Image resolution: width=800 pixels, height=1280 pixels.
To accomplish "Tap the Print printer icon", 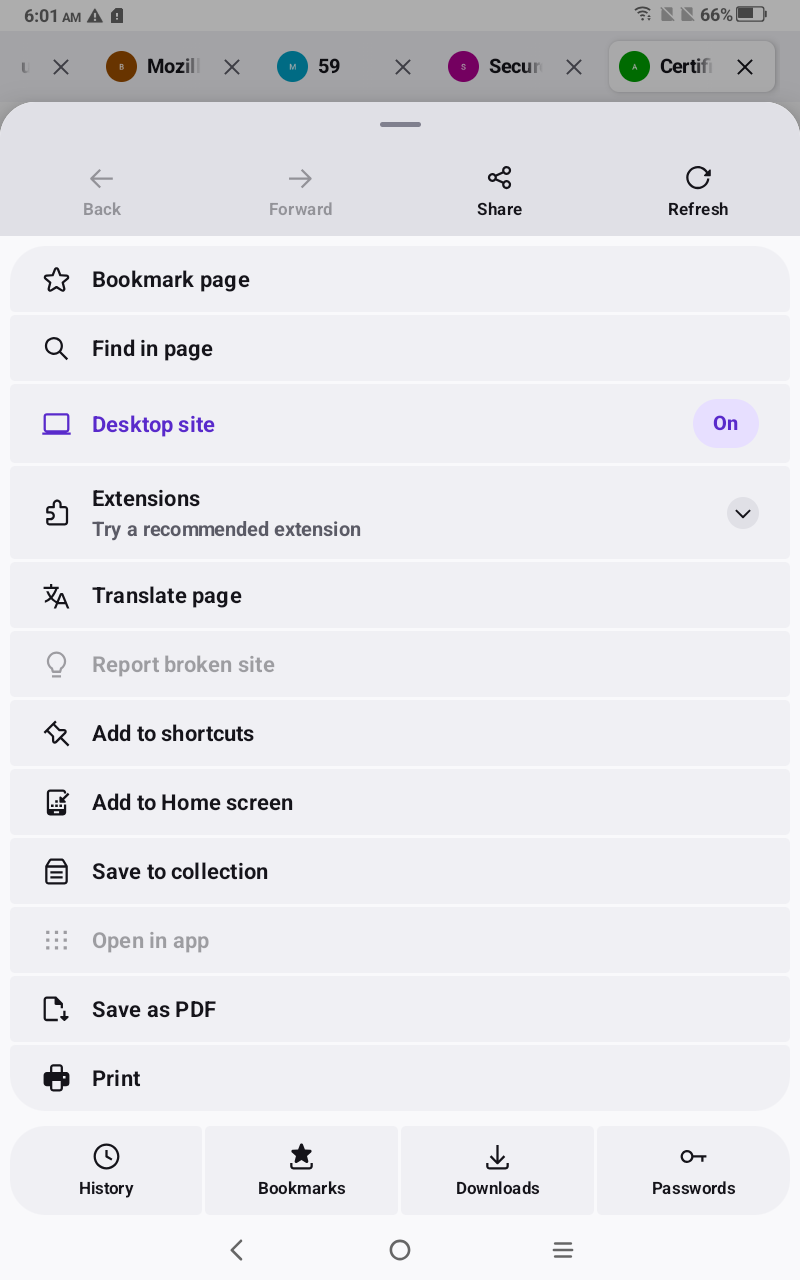I will [x=56, y=1079].
